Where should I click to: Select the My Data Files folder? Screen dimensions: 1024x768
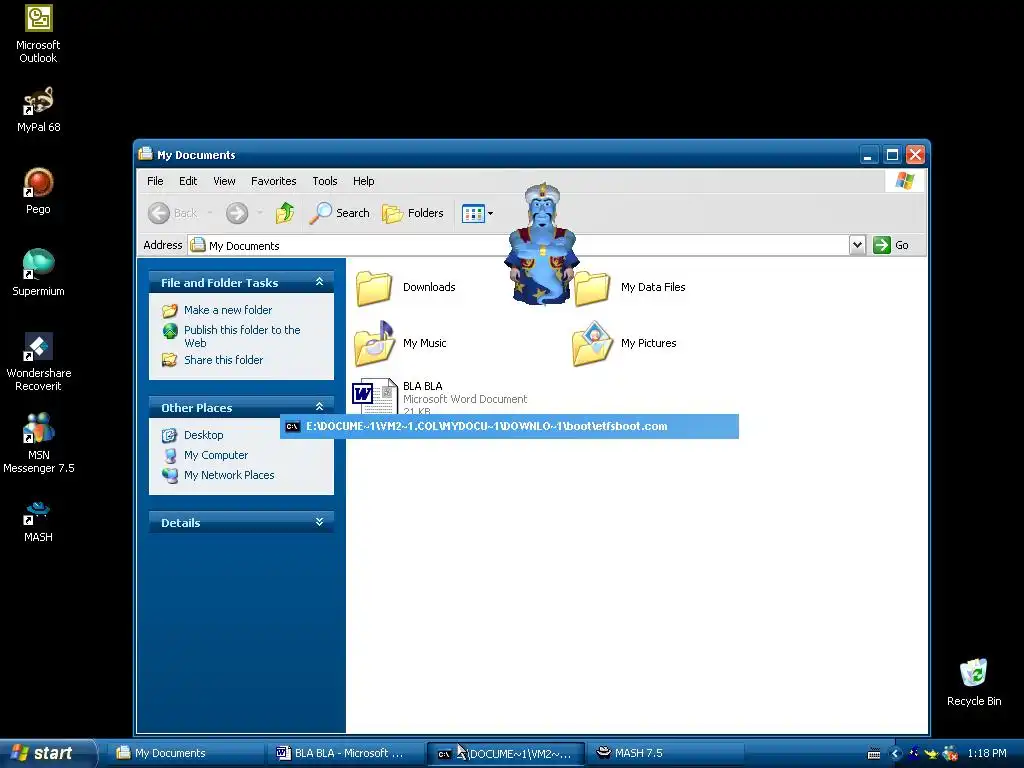click(630, 287)
